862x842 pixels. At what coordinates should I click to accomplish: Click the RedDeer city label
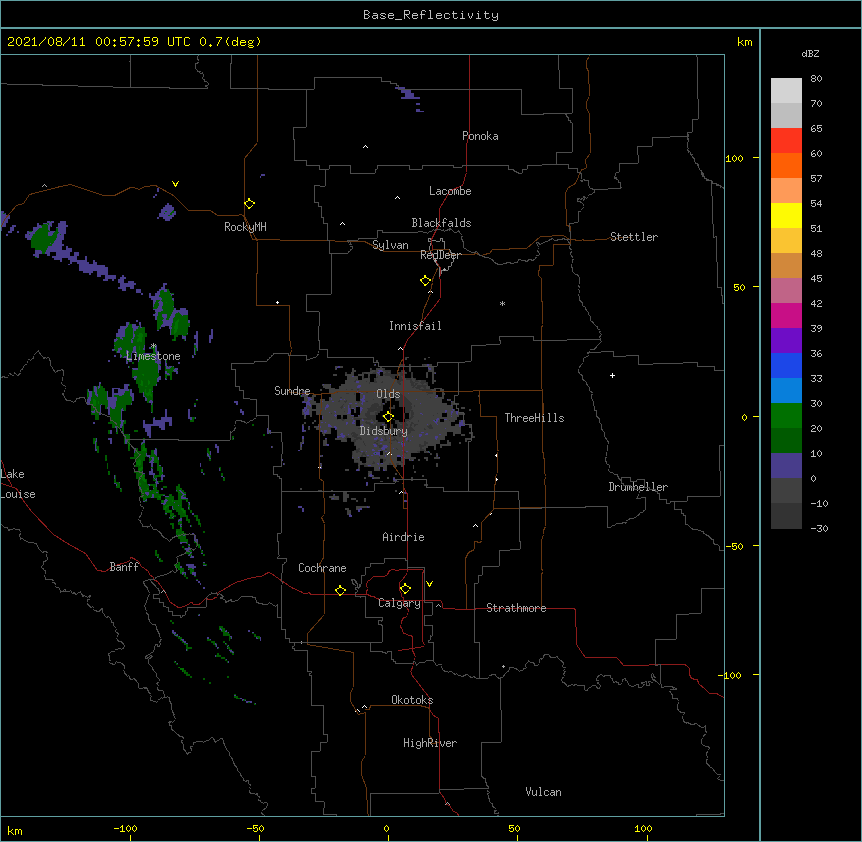pyautogui.click(x=440, y=255)
